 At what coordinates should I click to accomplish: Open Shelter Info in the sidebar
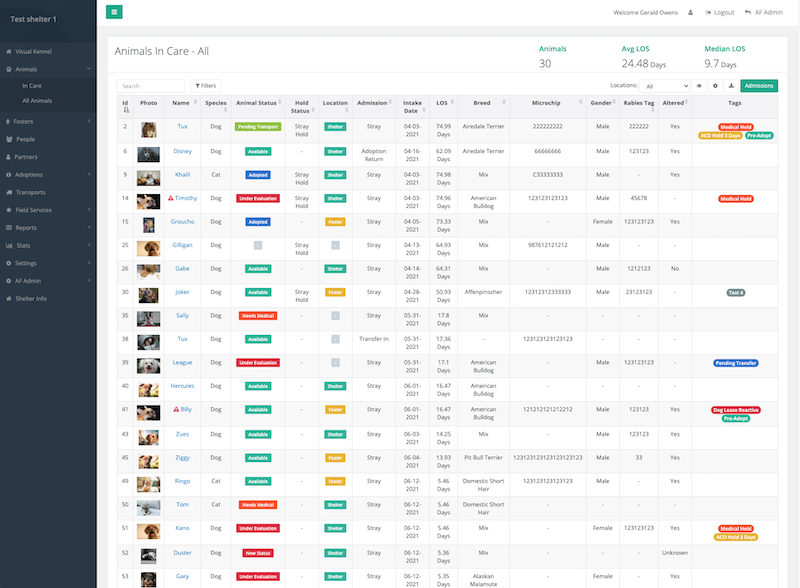(x=32, y=298)
